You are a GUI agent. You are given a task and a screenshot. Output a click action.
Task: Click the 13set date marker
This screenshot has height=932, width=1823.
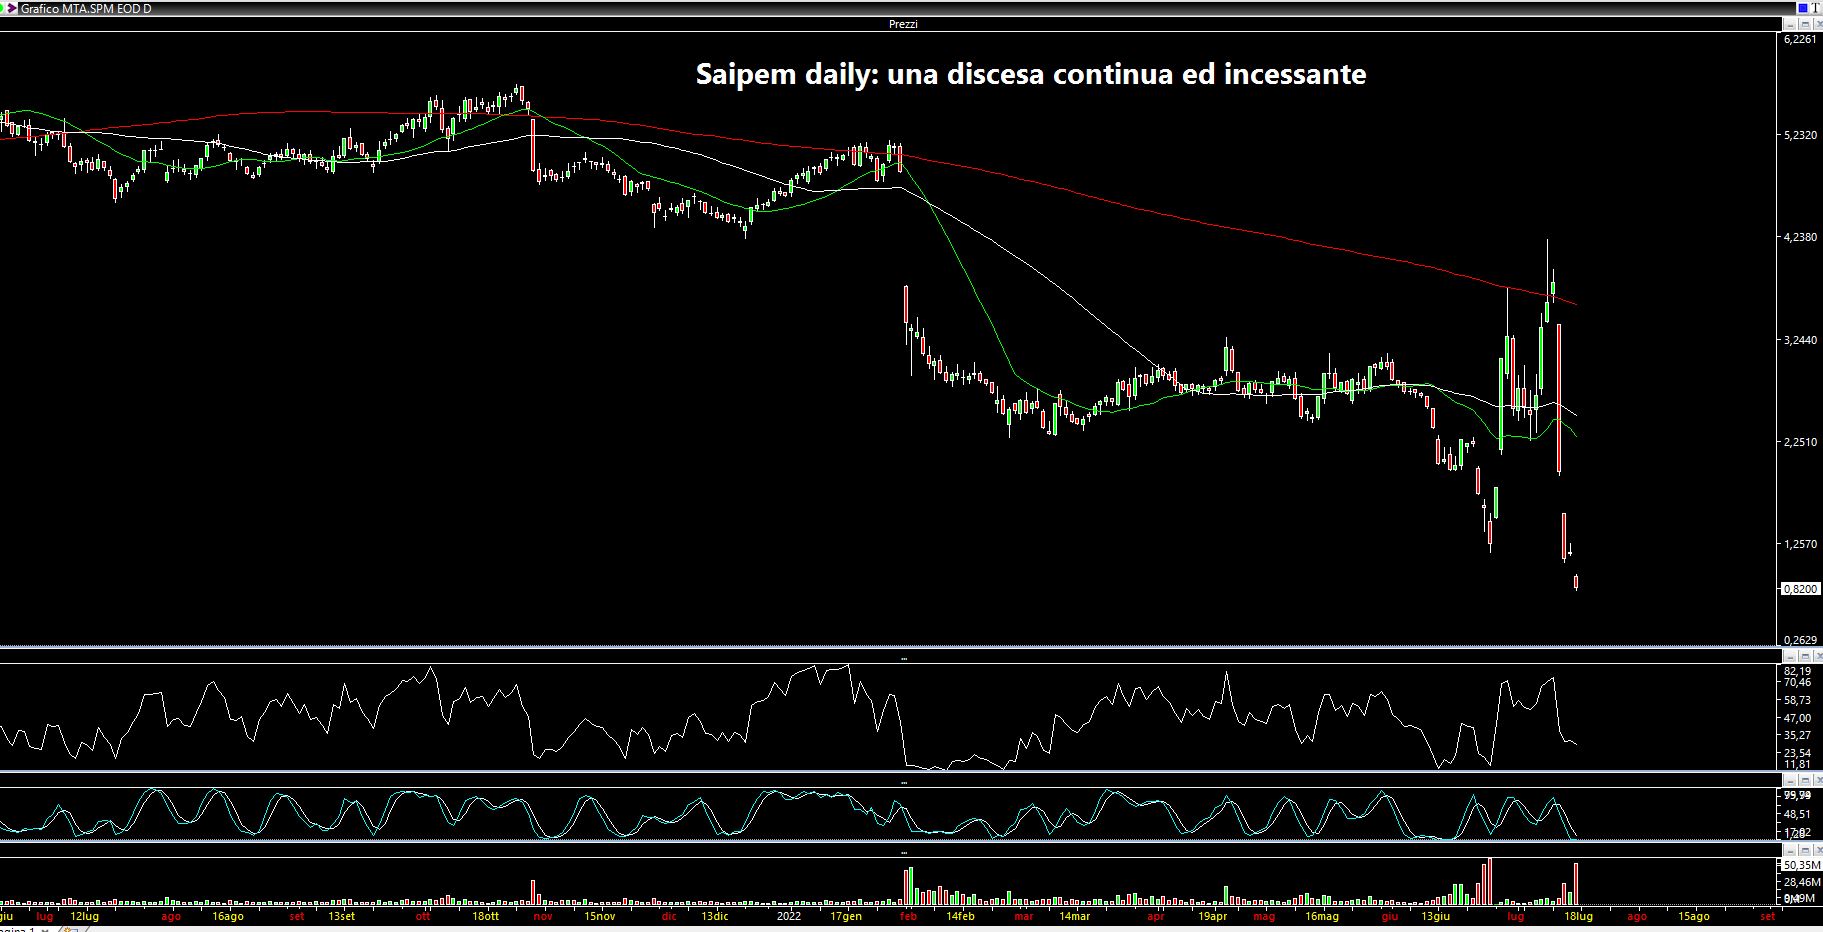[x=341, y=916]
